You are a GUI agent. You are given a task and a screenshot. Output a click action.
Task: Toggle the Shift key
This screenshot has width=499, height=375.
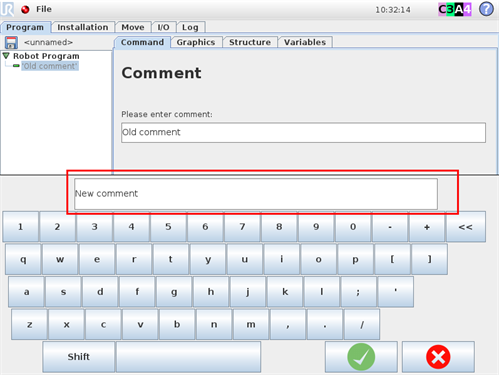(x=79, y=357)
